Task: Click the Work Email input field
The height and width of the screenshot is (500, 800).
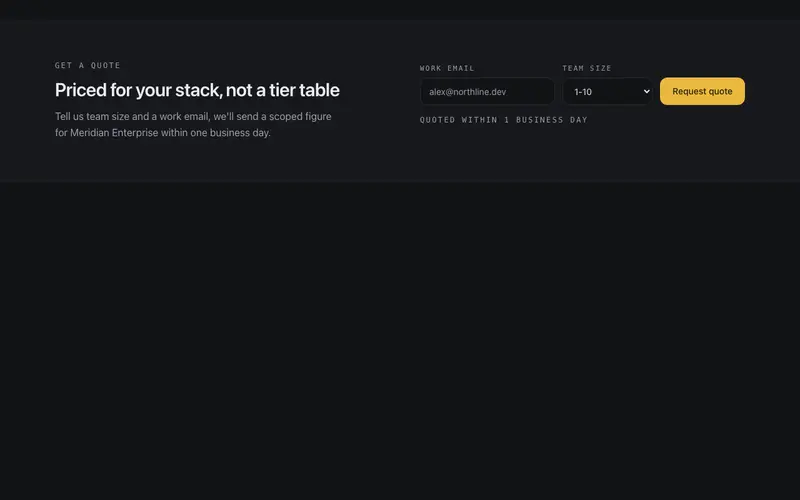Action: 487,91
